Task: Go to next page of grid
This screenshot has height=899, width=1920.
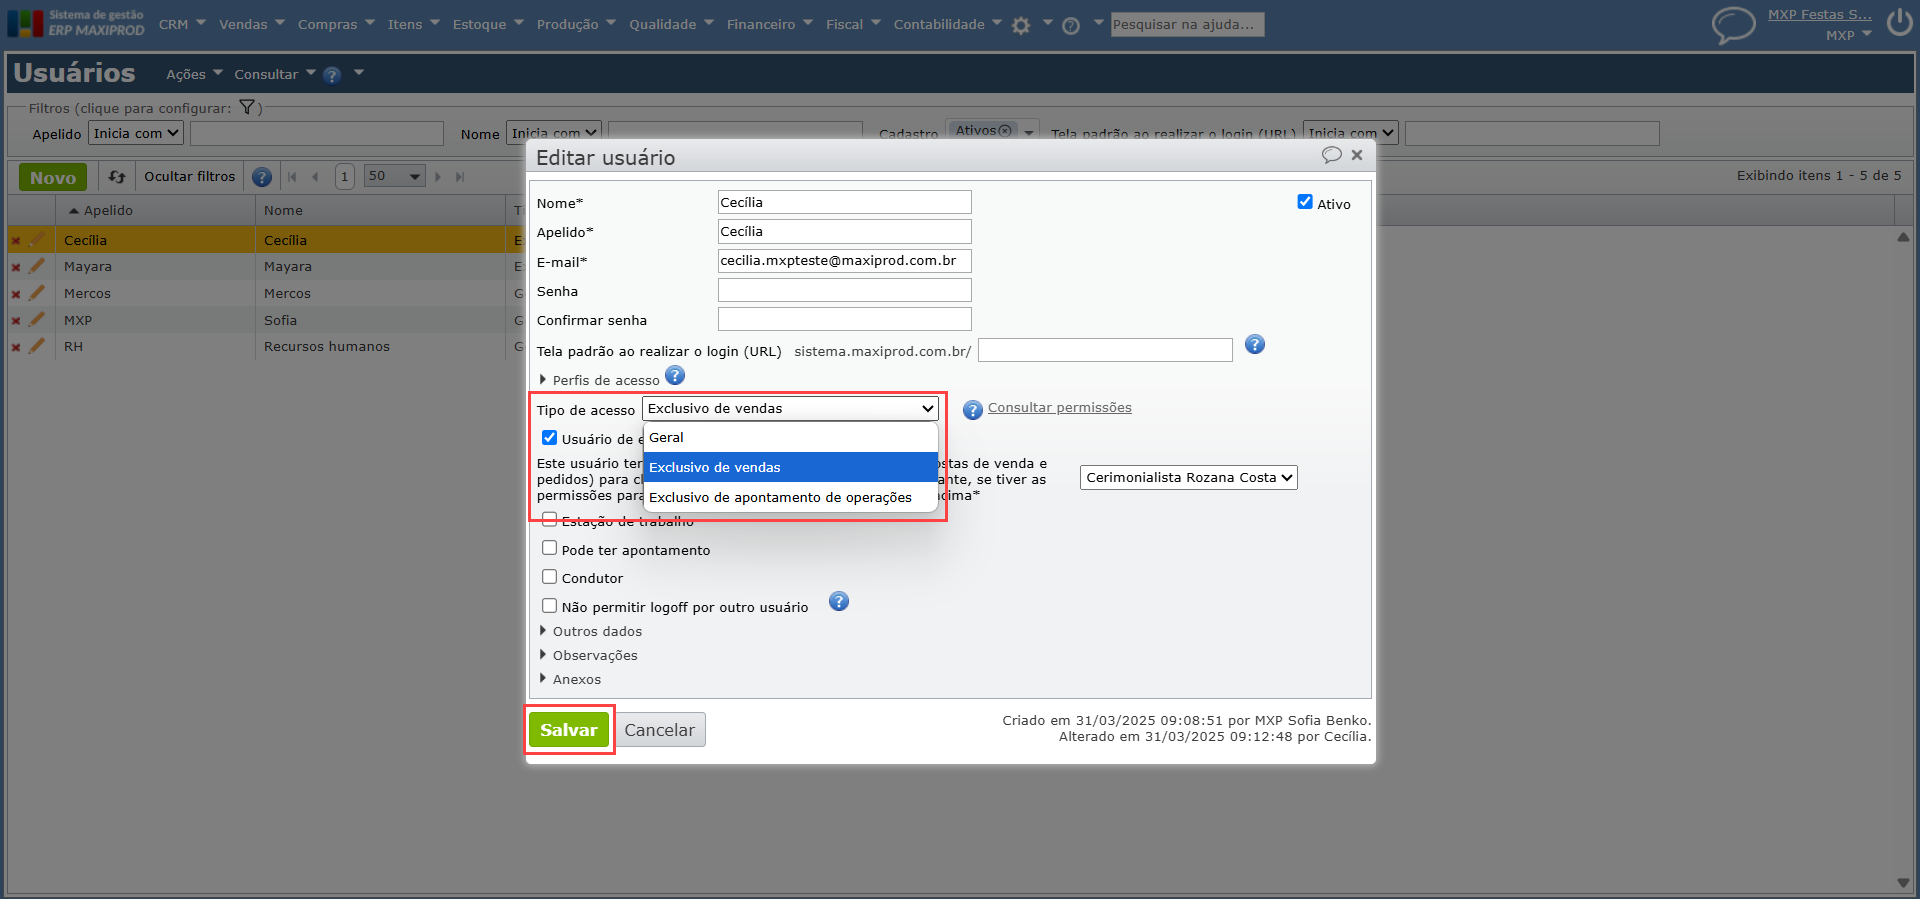Action: coord(438,177)
